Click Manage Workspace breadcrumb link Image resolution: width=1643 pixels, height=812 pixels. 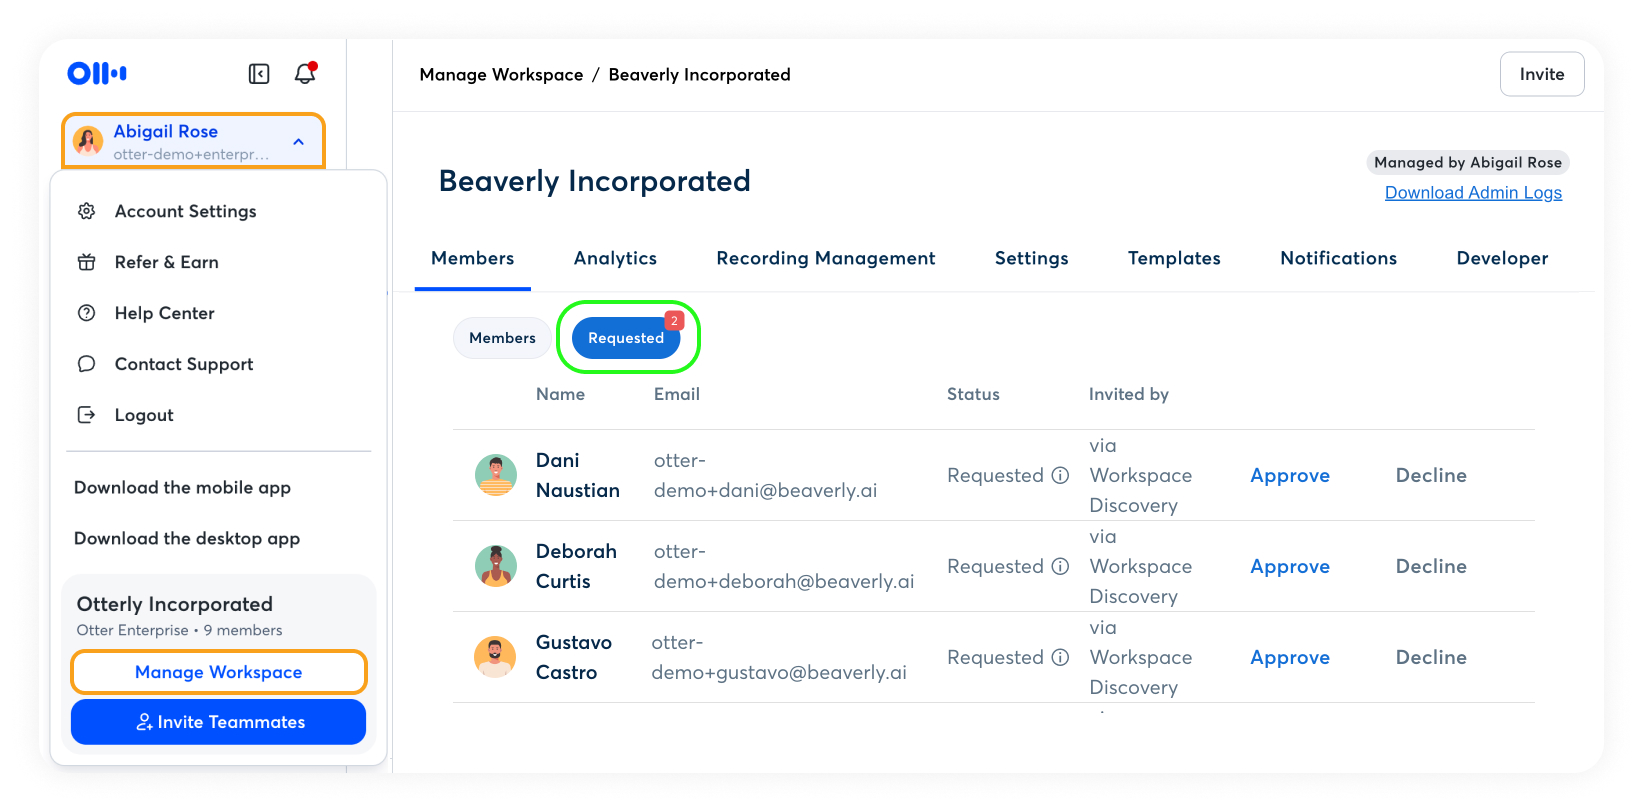point(501,75)
